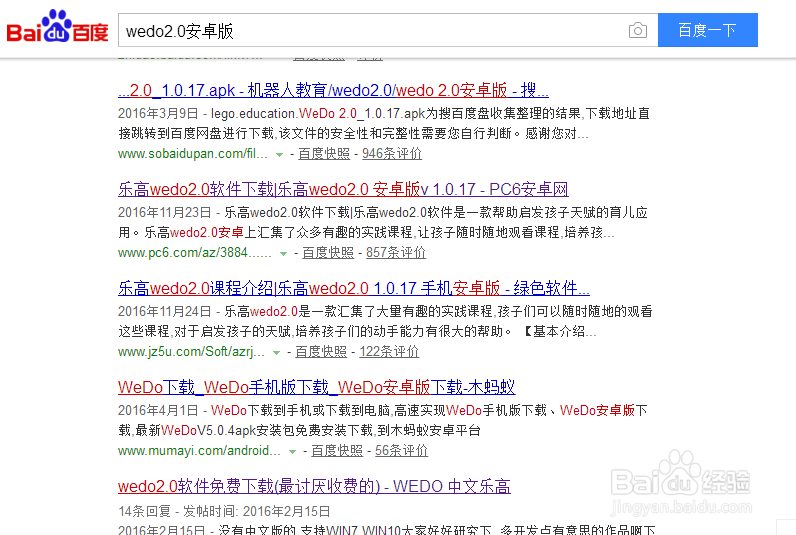
Task: Click URL www.pc6.com/az/3884......
Action: (x=195, y=252)
